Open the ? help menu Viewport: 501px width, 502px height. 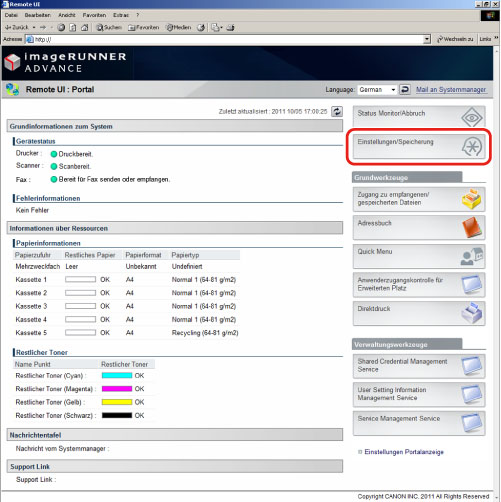[138, 15]
